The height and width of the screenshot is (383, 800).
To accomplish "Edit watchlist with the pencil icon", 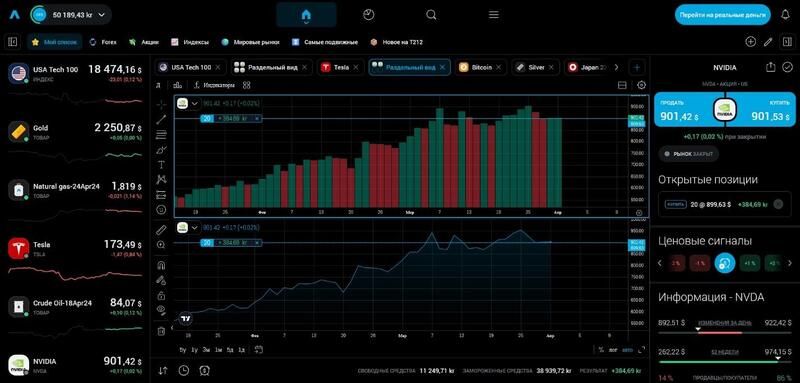I will (x=768, y=42).
